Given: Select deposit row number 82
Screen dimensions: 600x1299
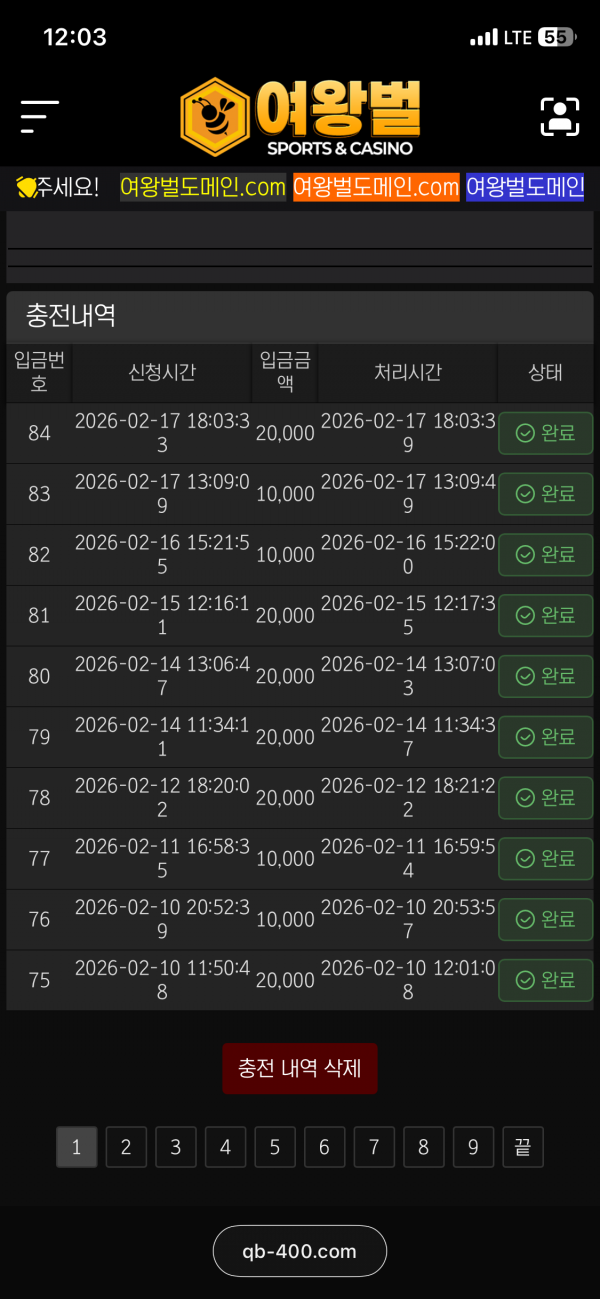Looking at the screenshot, I should pyautogui.click(x=39, y=555).
